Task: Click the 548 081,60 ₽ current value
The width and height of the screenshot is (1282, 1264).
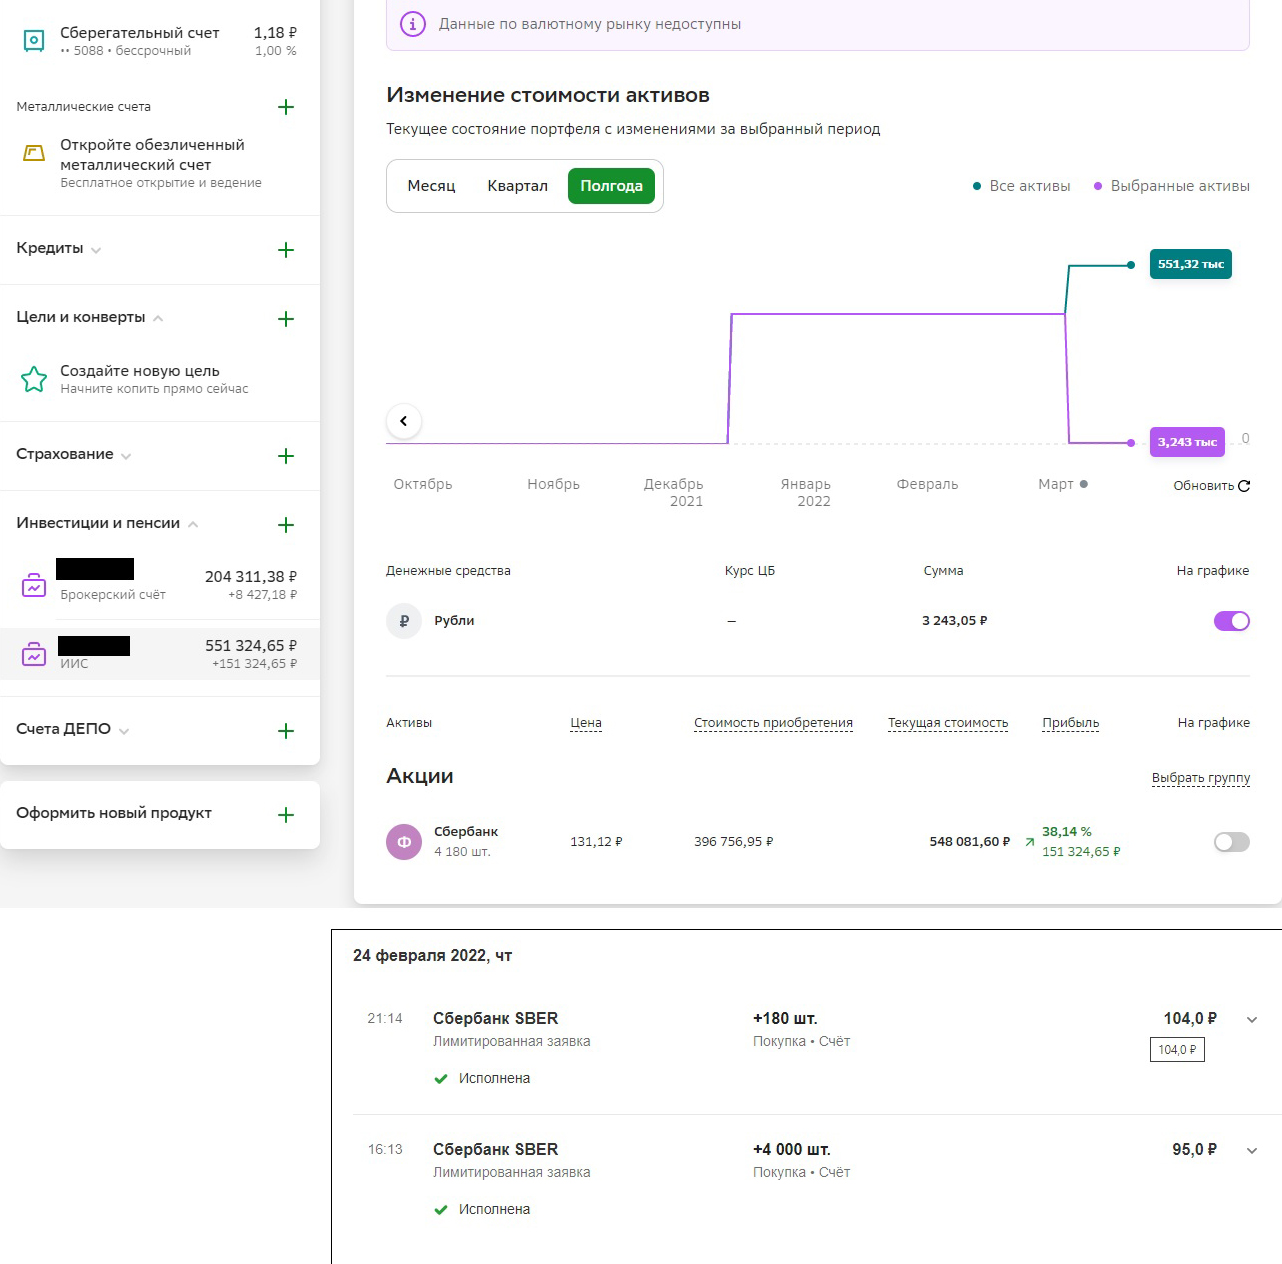Action: pyautogui.click(x=970, y=842)
